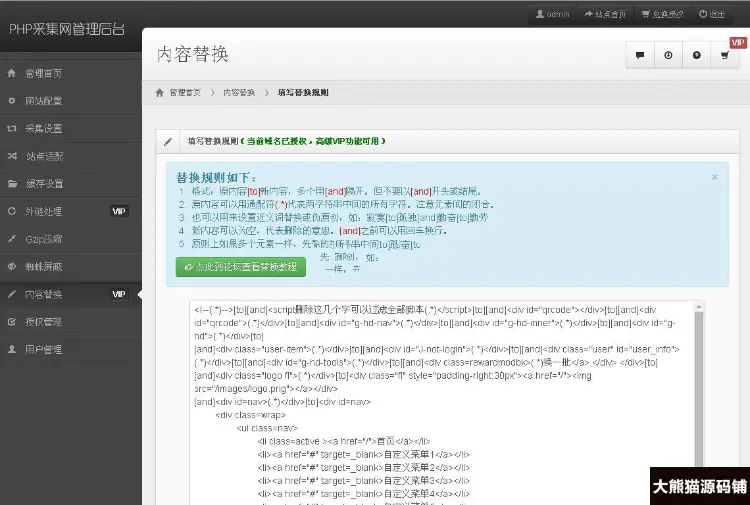Click the pencil icon in 填写替换规则 panel header
750x505 pixels.
click(x=168, y=142)
